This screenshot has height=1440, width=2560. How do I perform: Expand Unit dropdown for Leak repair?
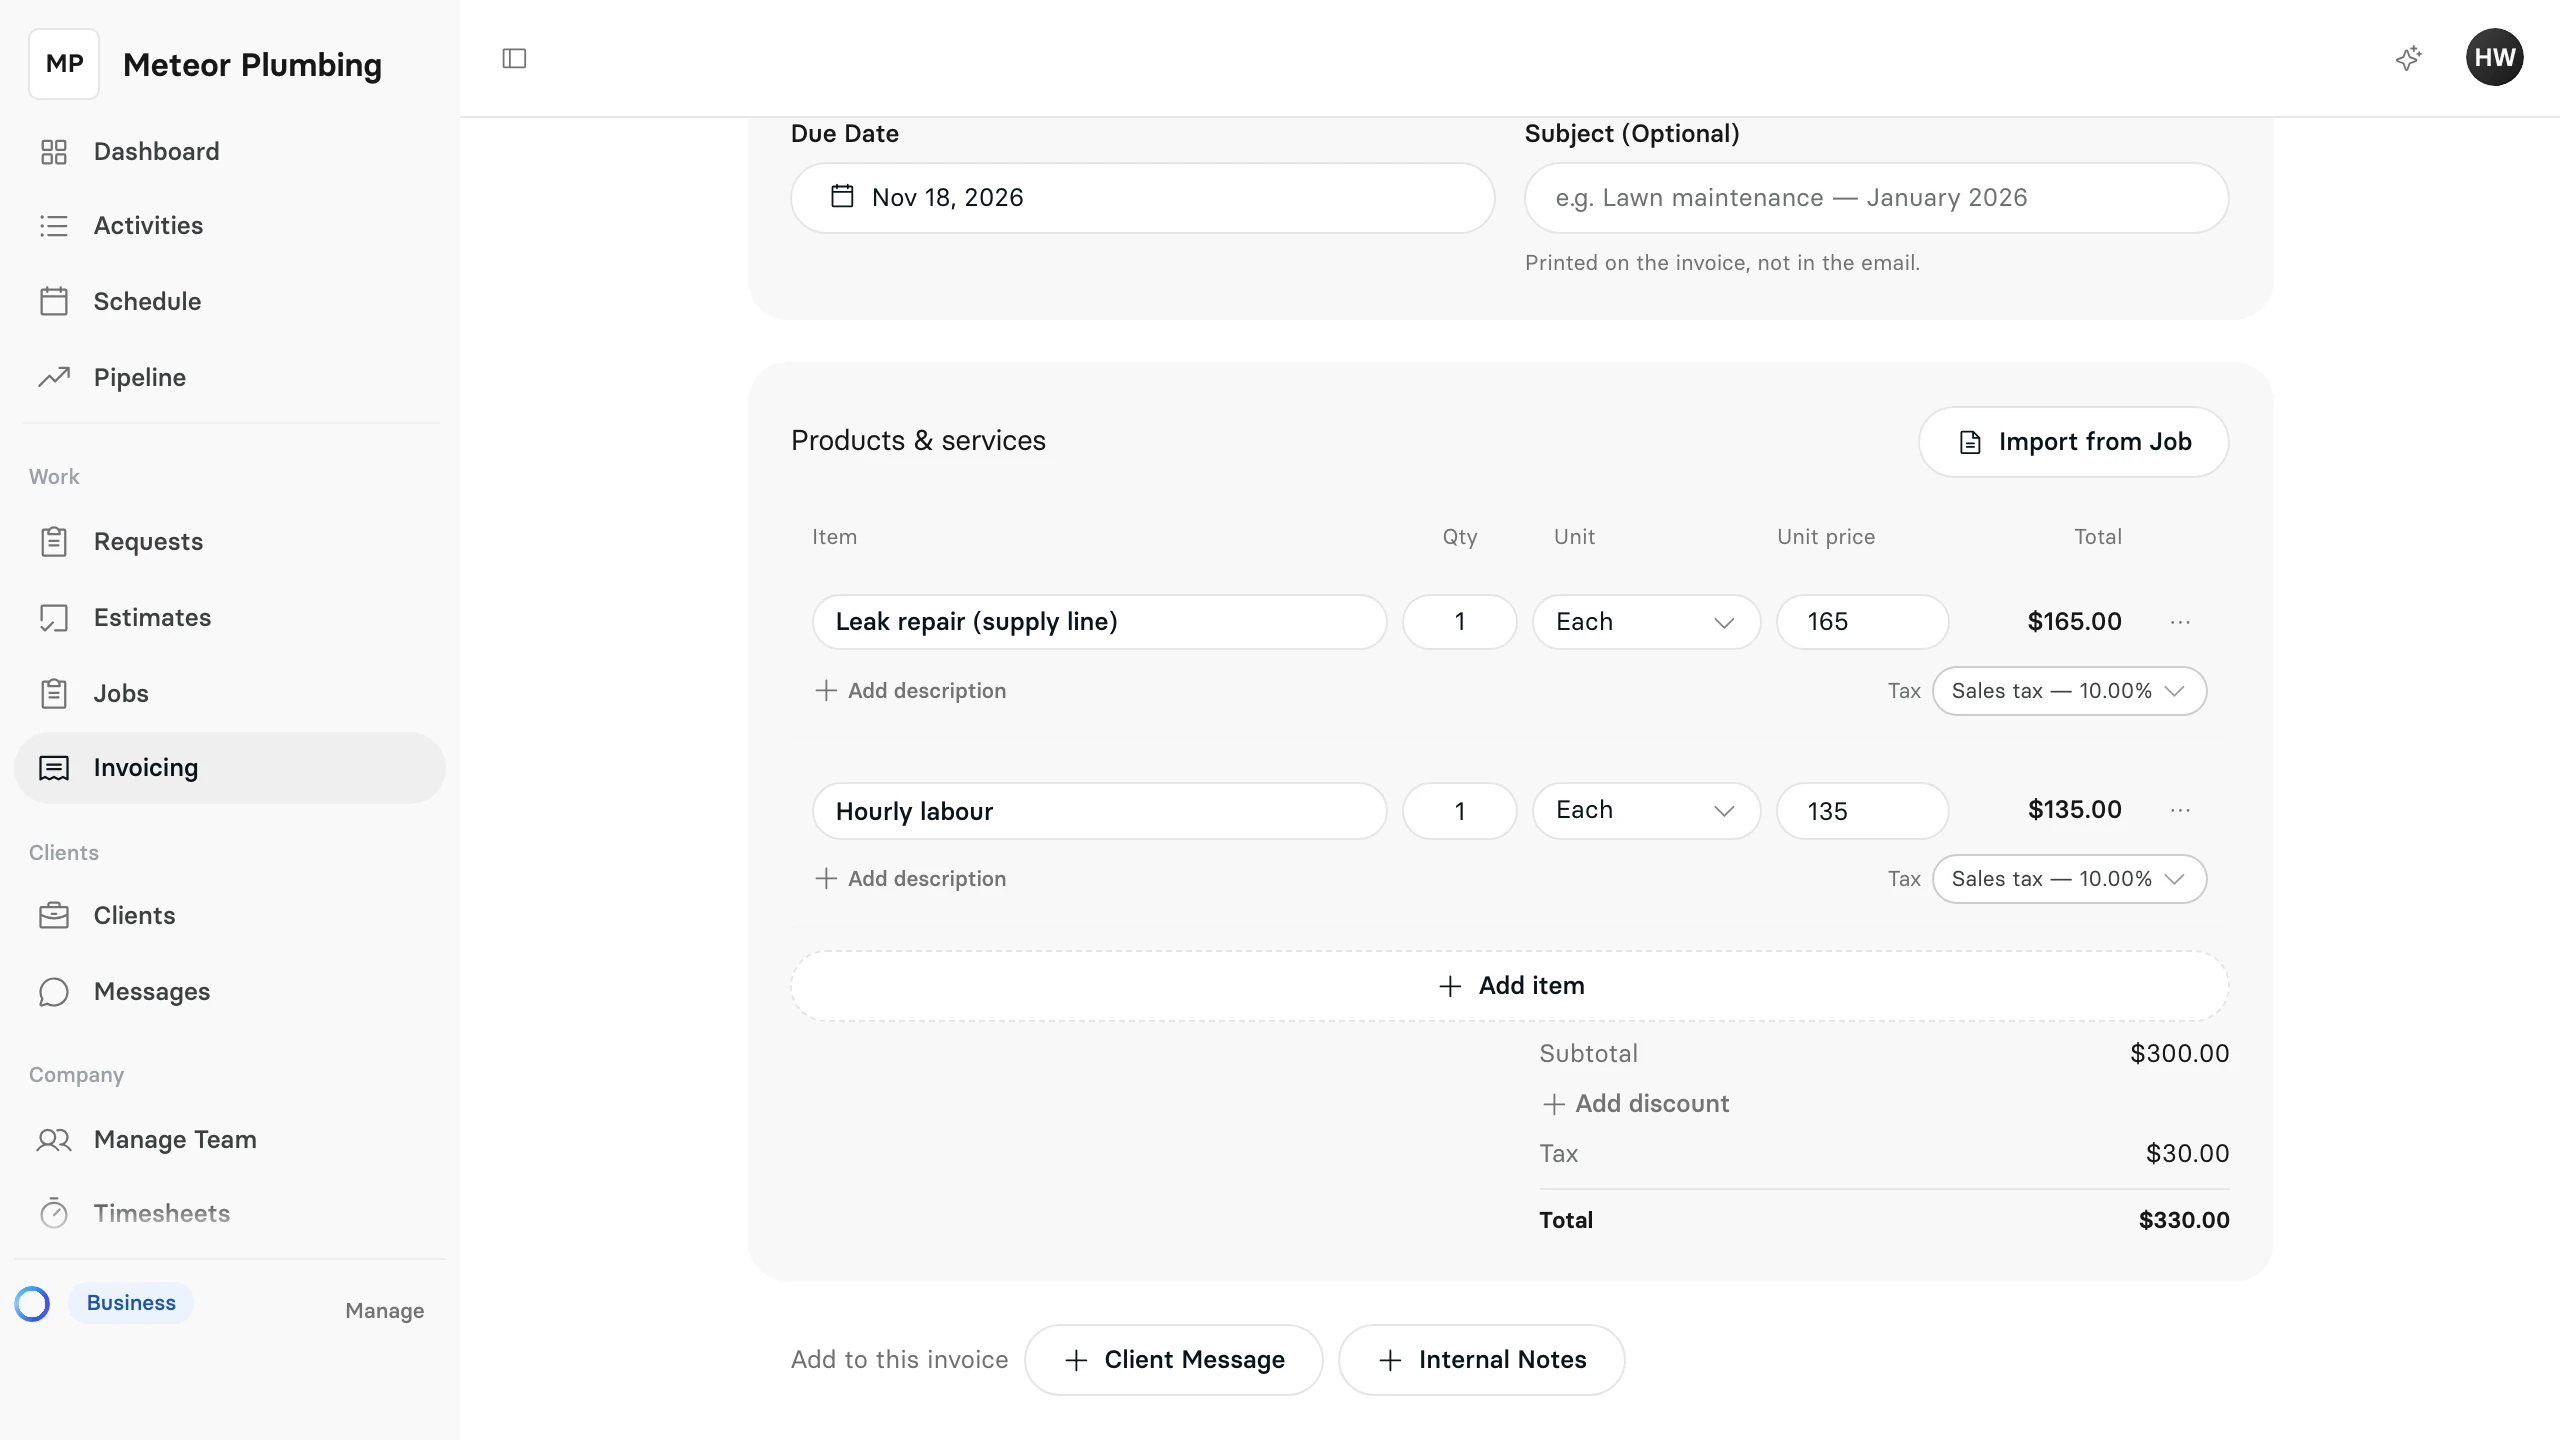click(1646, 622)
